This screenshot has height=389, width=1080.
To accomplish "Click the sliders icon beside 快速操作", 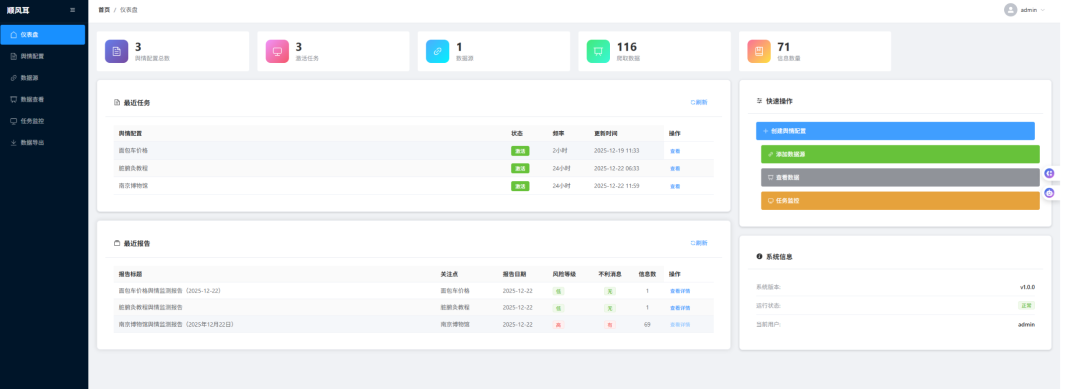I will tap(759, 101).
